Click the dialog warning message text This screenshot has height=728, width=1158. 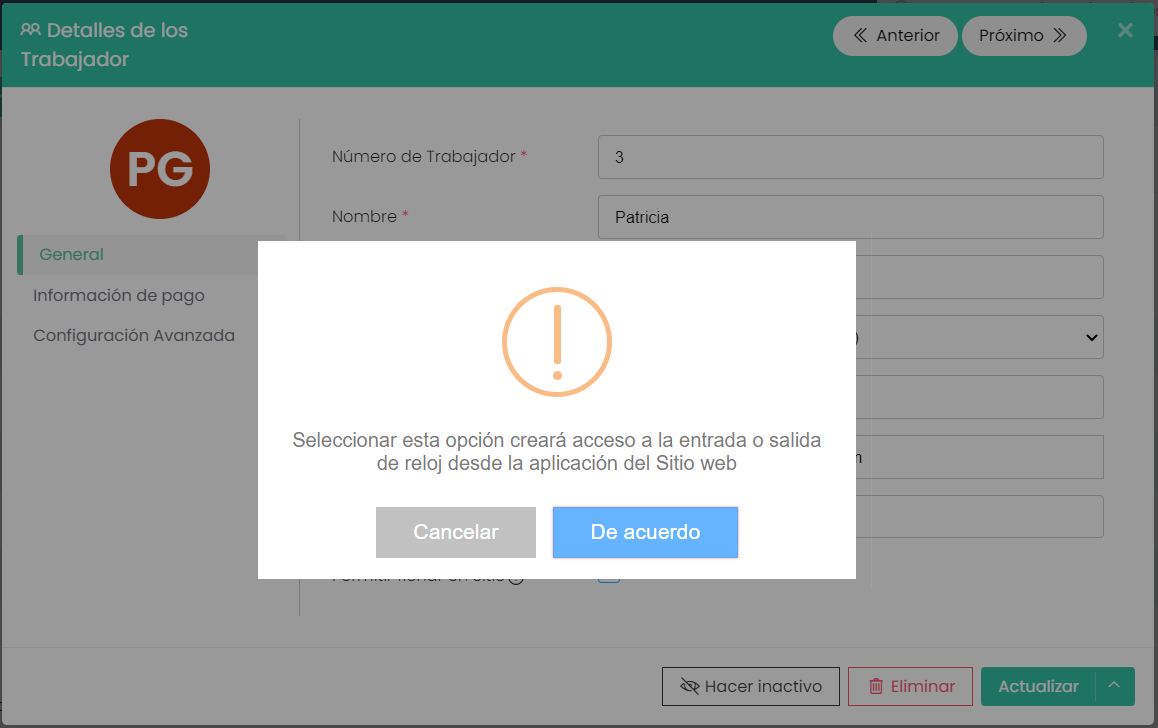(556, 452)
